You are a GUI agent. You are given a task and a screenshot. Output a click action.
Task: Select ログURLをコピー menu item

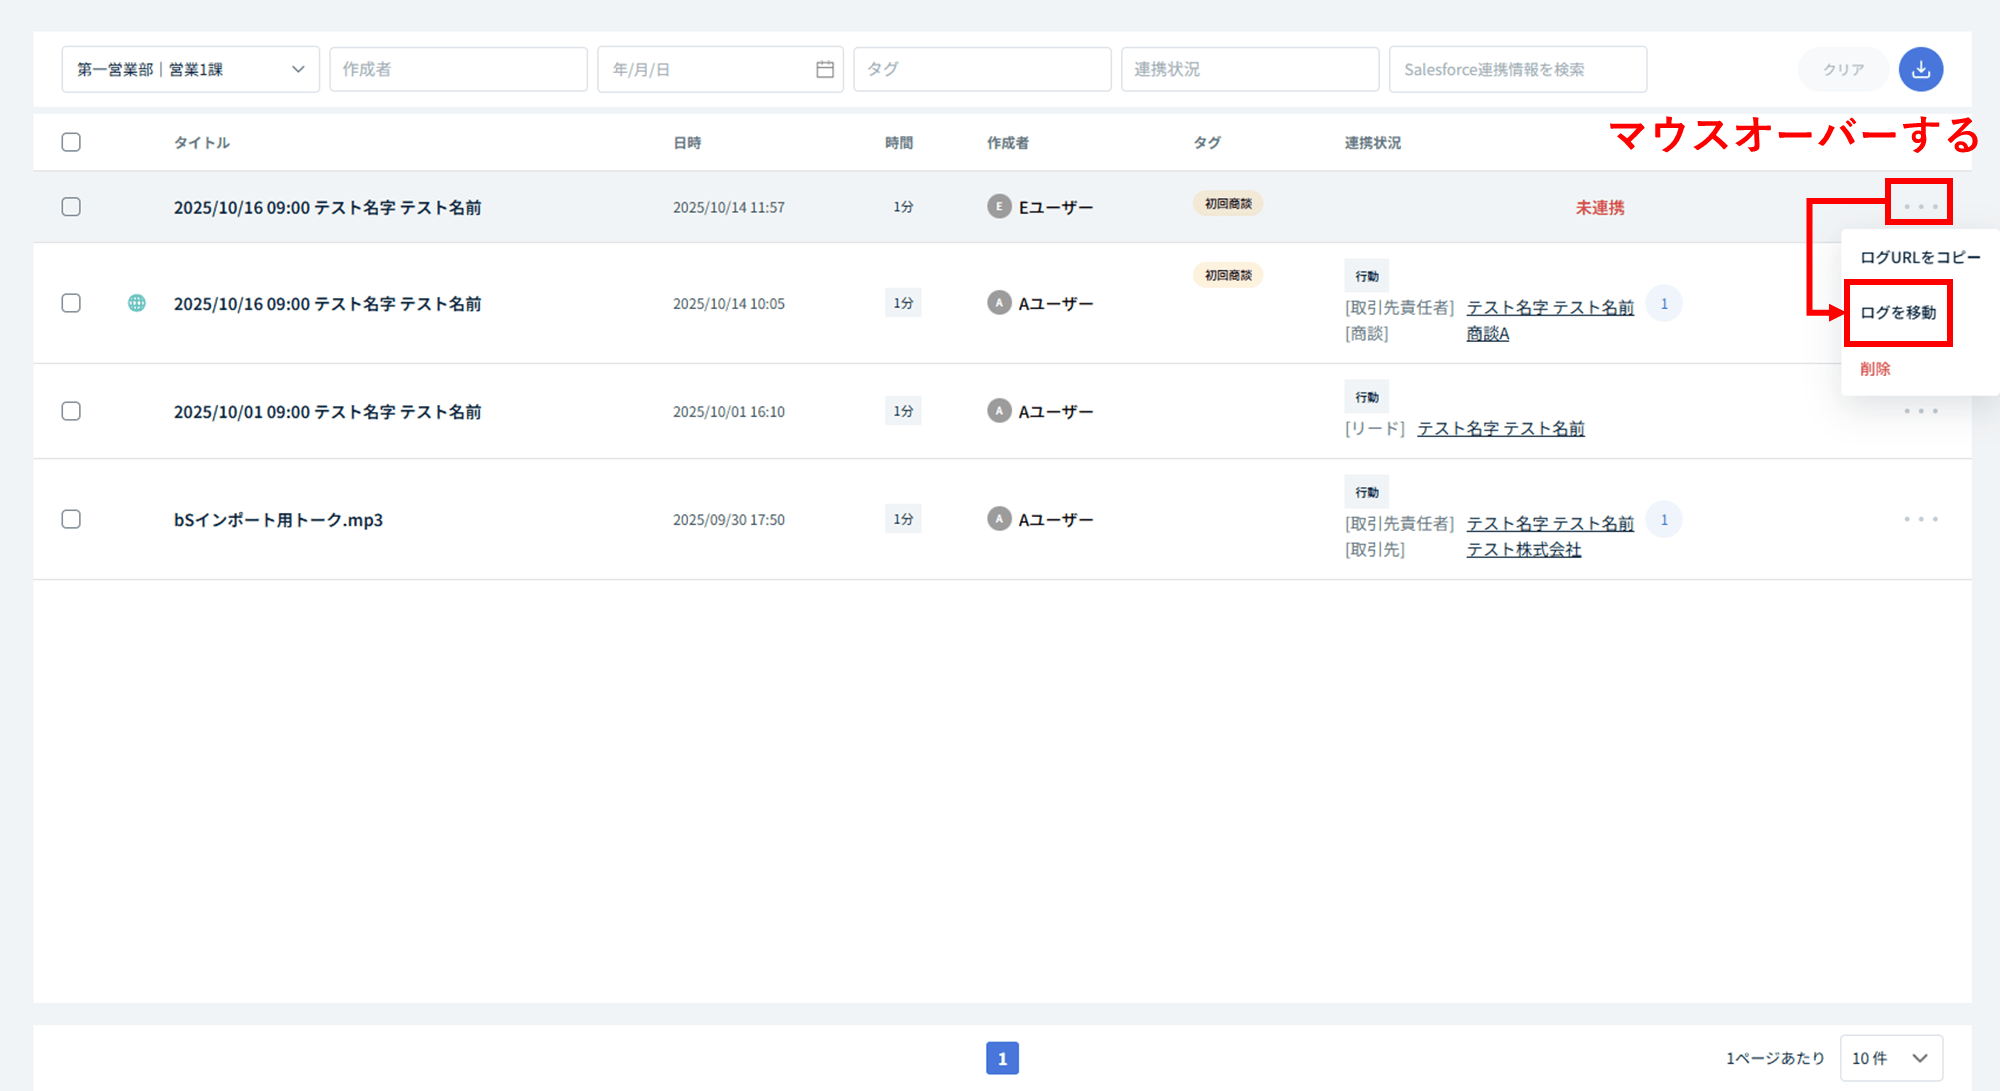1919,257
